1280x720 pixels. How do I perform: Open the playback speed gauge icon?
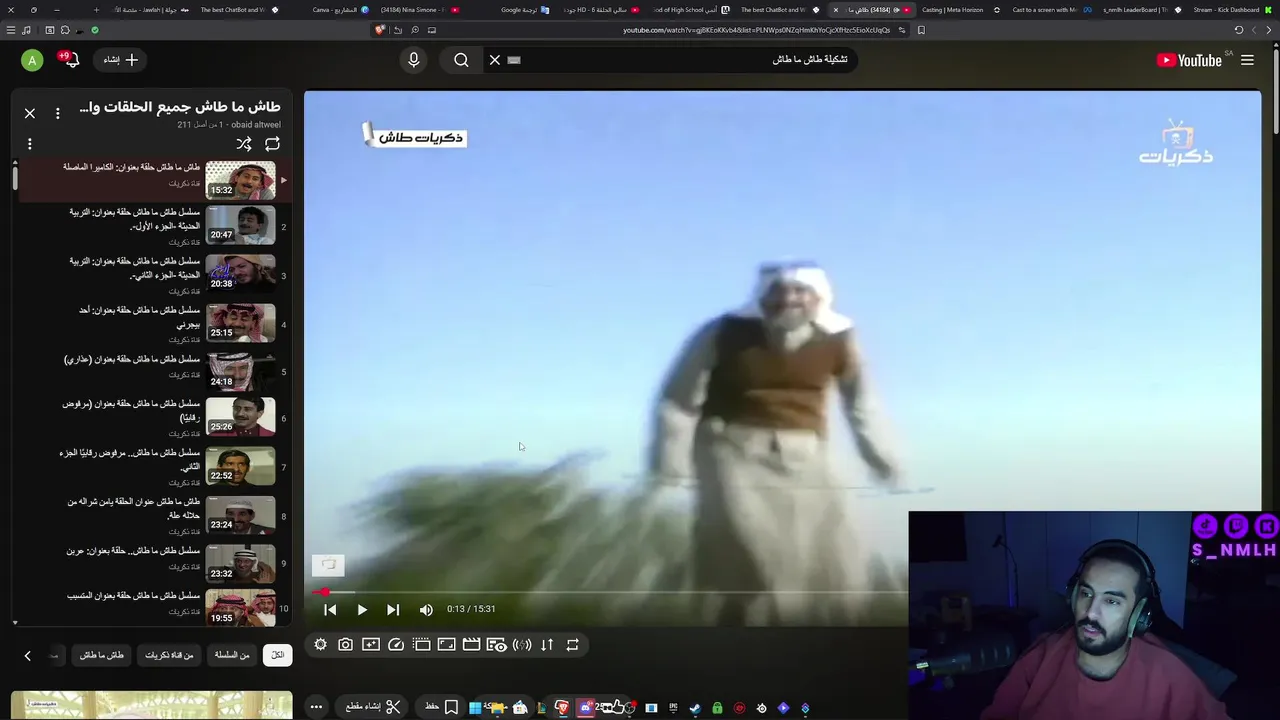coord(396,645)
